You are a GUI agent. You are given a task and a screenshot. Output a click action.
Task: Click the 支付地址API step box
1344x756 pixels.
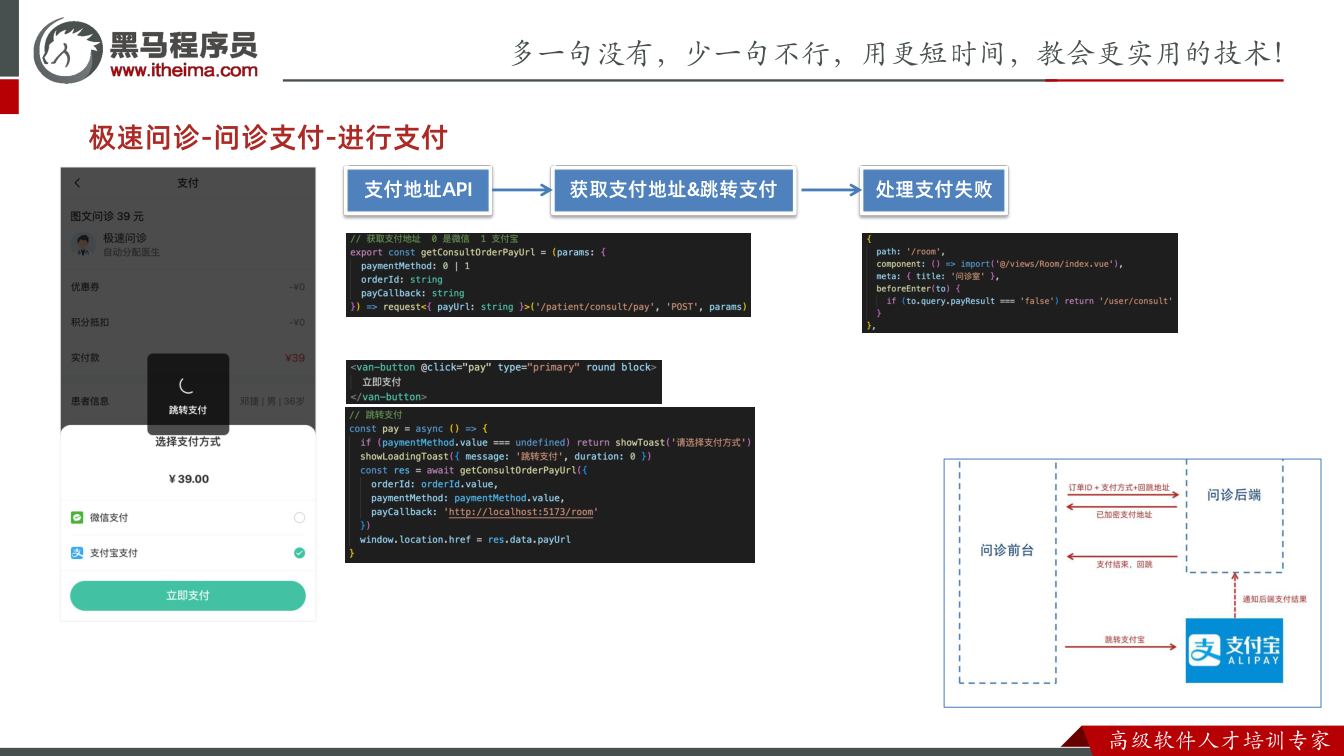[x=418, y=190]
